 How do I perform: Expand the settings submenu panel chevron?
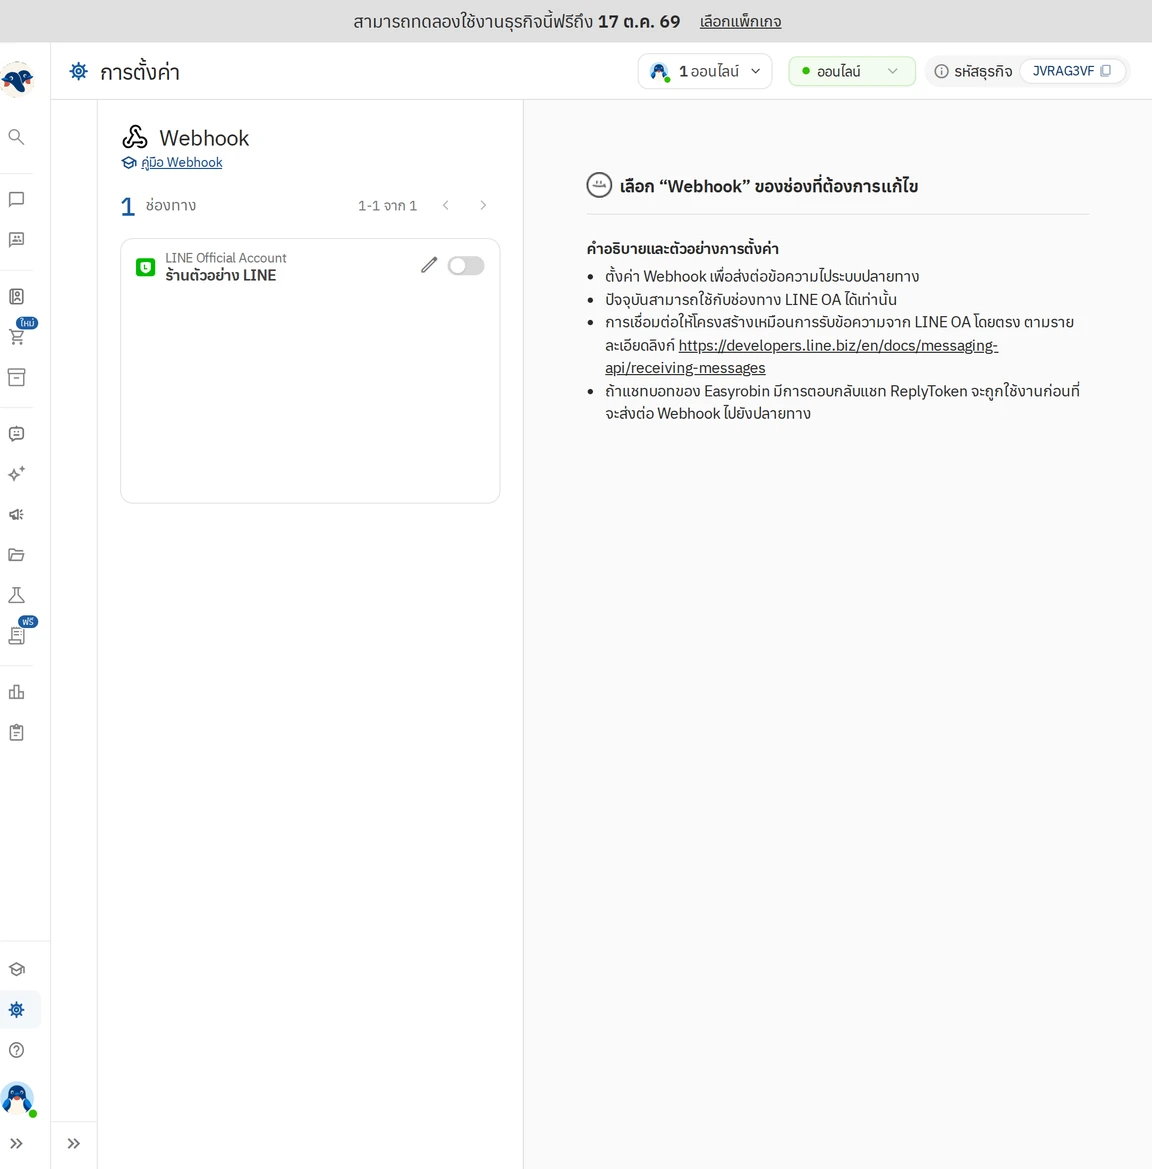point(73,1143)
